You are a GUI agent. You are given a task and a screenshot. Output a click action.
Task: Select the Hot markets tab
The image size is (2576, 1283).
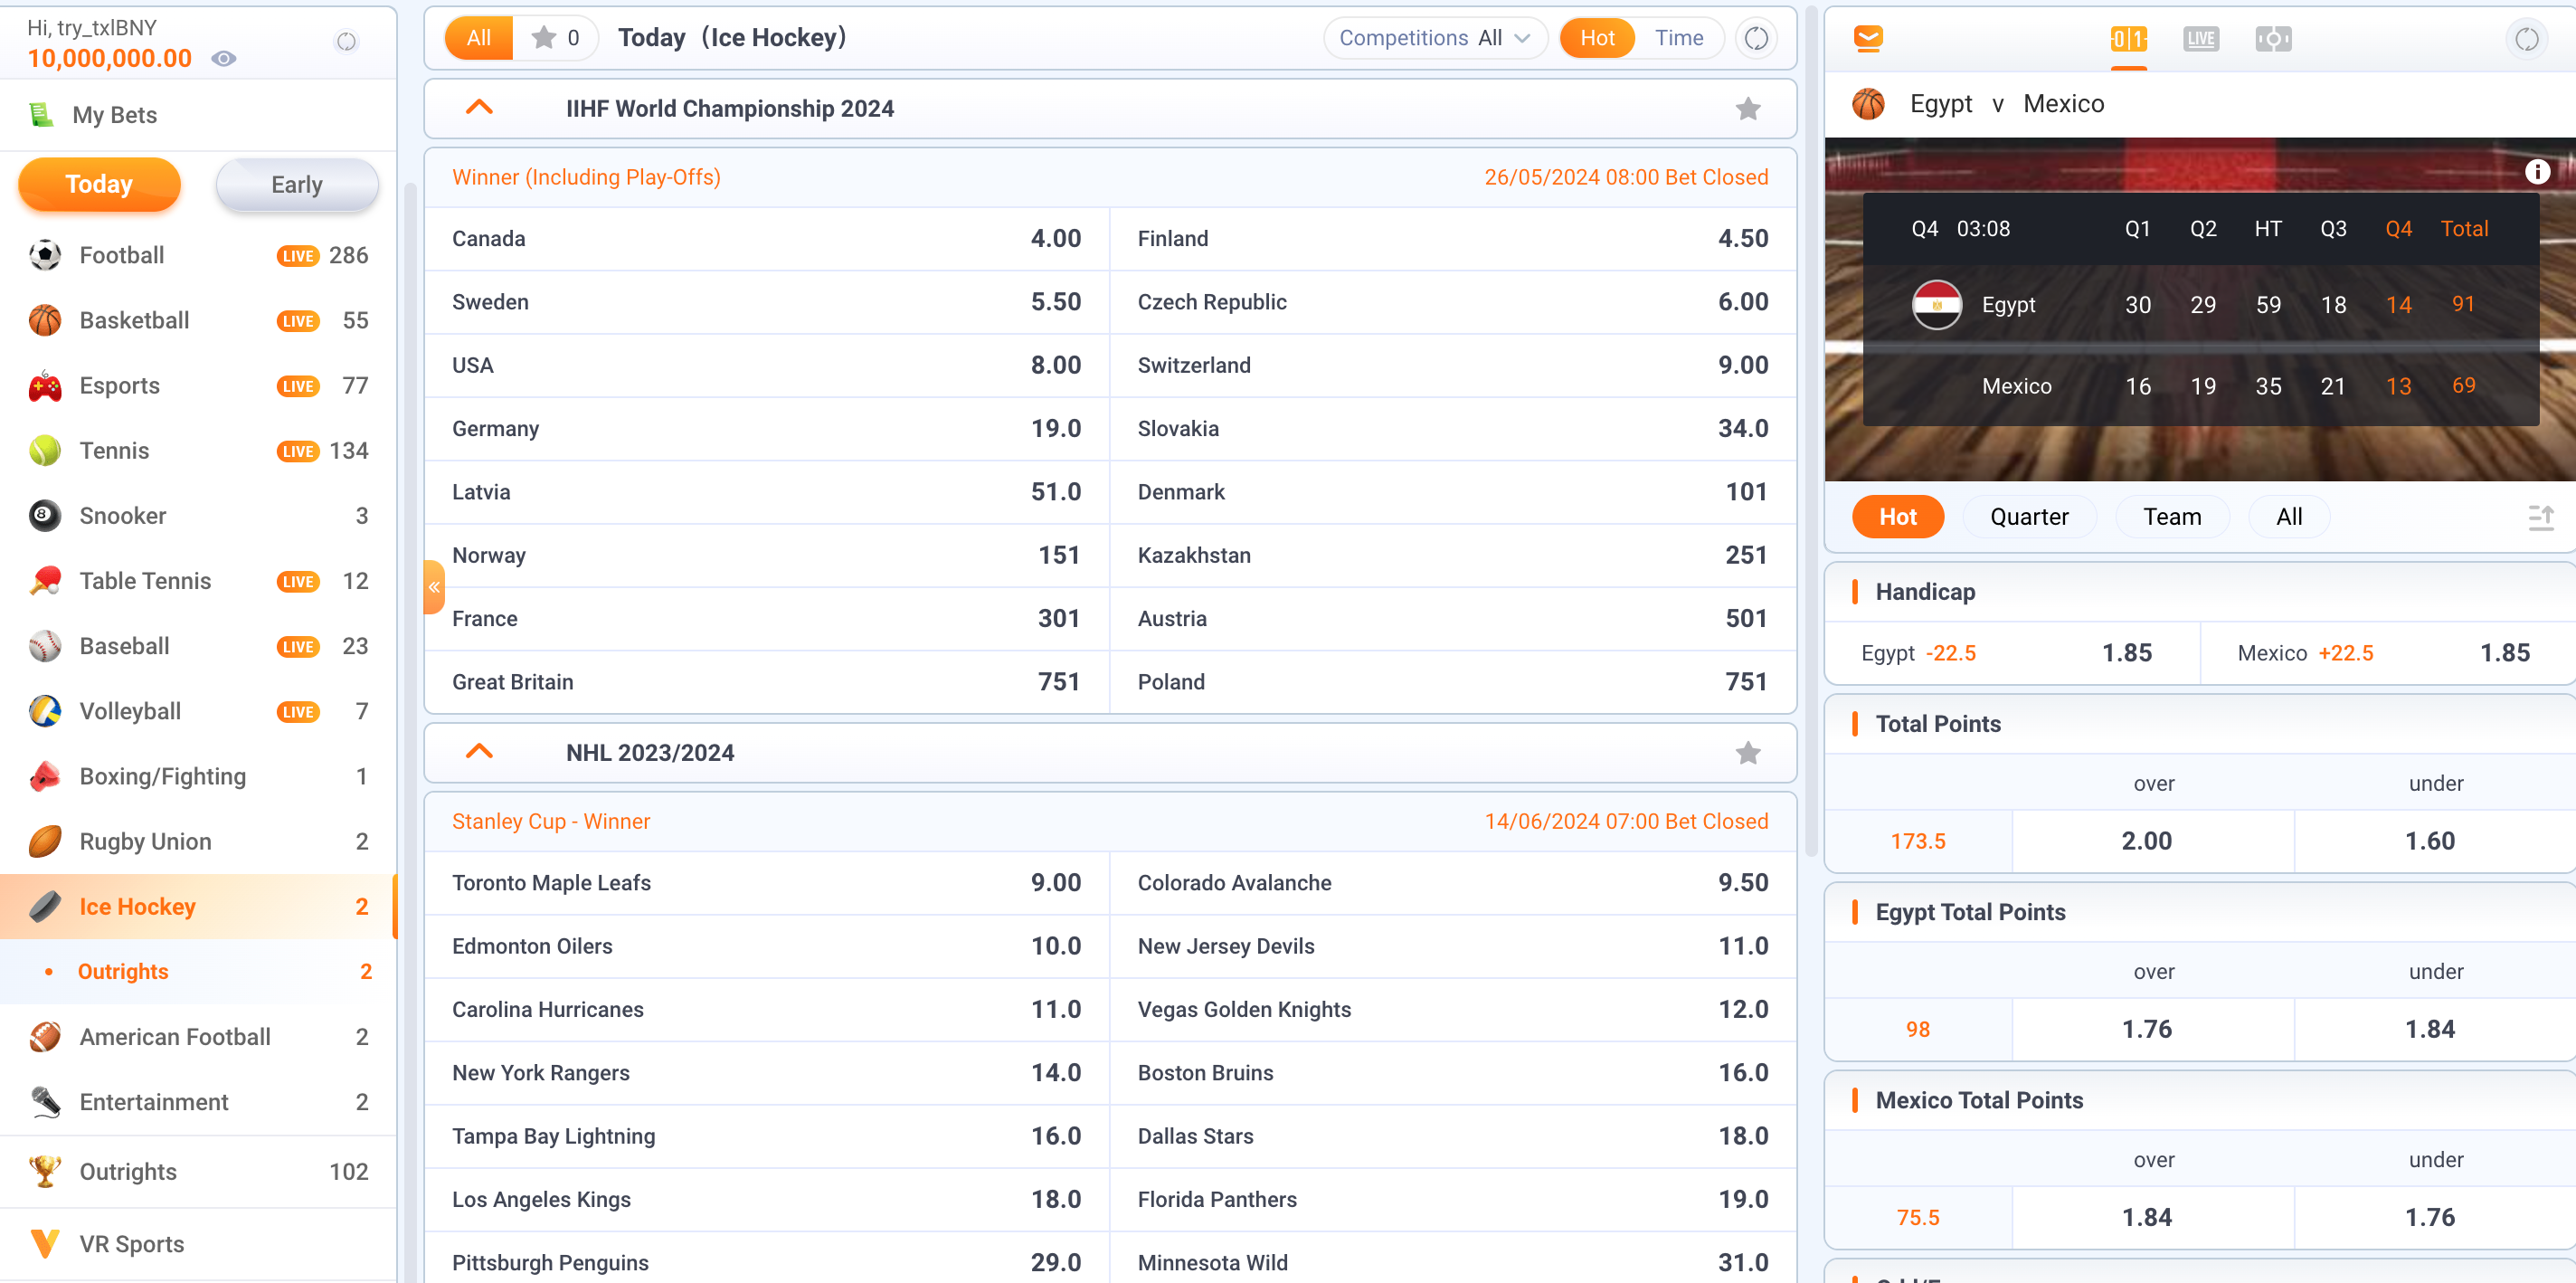[1897, 516]
